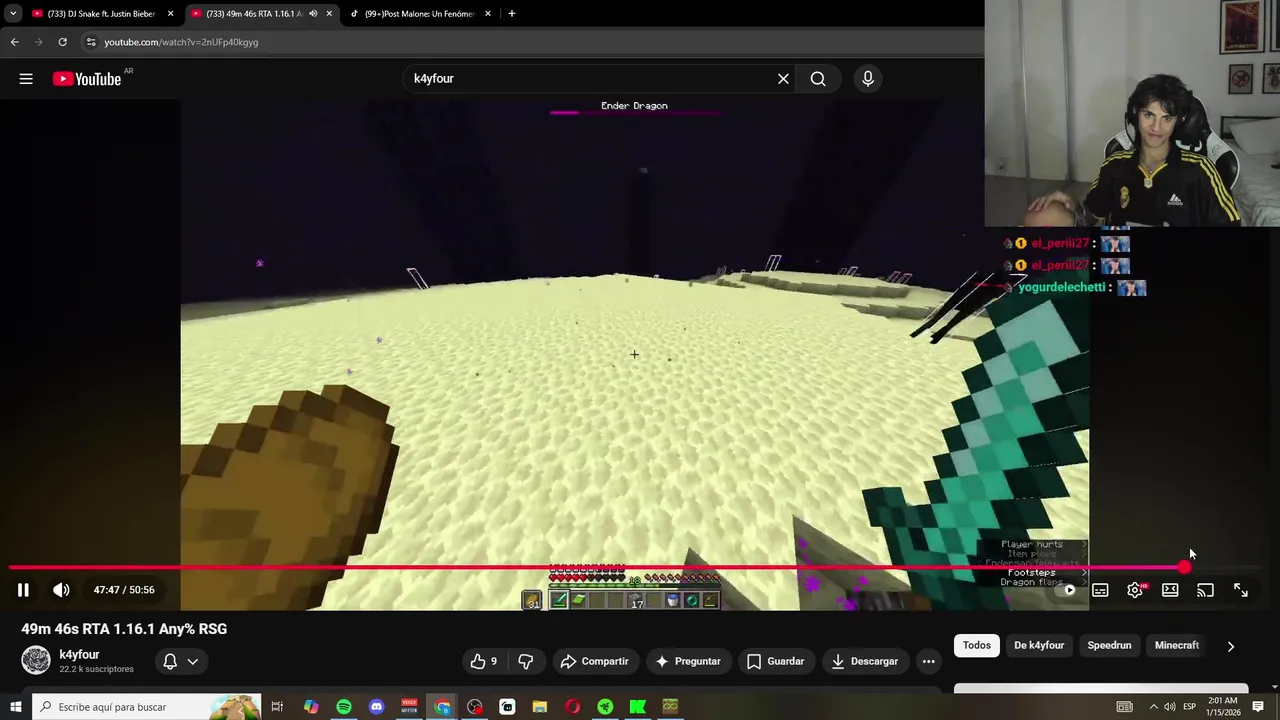1280x720 pixels.
Task: View site information icon in address bar
Action: pos(91,42)
